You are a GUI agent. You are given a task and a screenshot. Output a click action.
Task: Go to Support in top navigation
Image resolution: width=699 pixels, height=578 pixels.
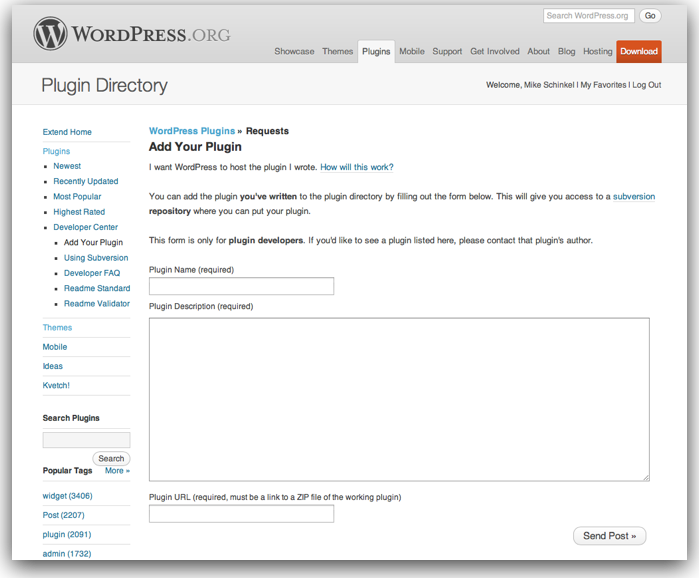[x=447, y=51]
